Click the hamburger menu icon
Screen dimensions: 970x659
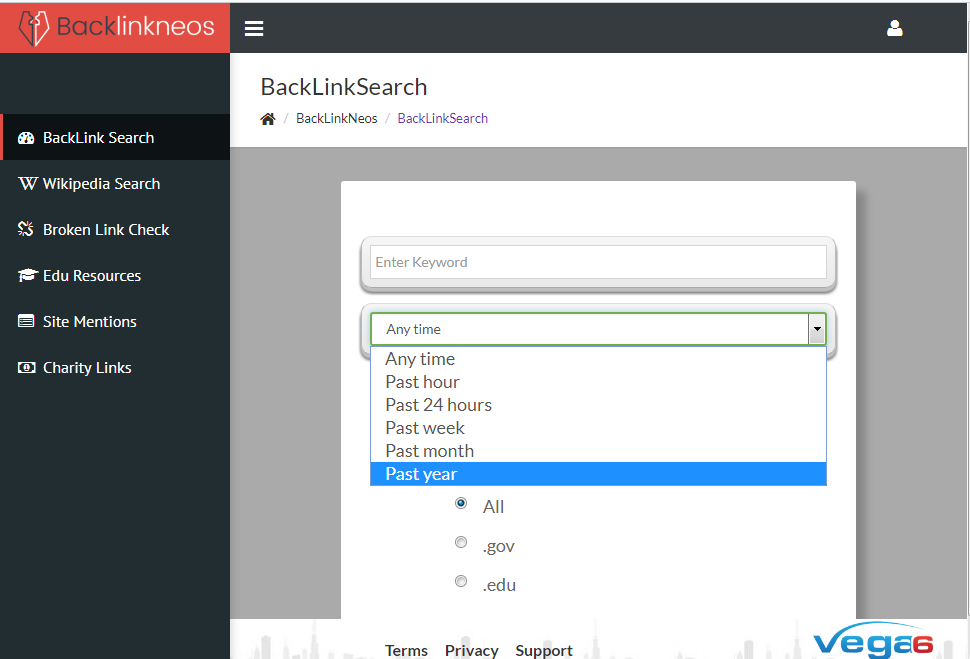pos(254,29)
